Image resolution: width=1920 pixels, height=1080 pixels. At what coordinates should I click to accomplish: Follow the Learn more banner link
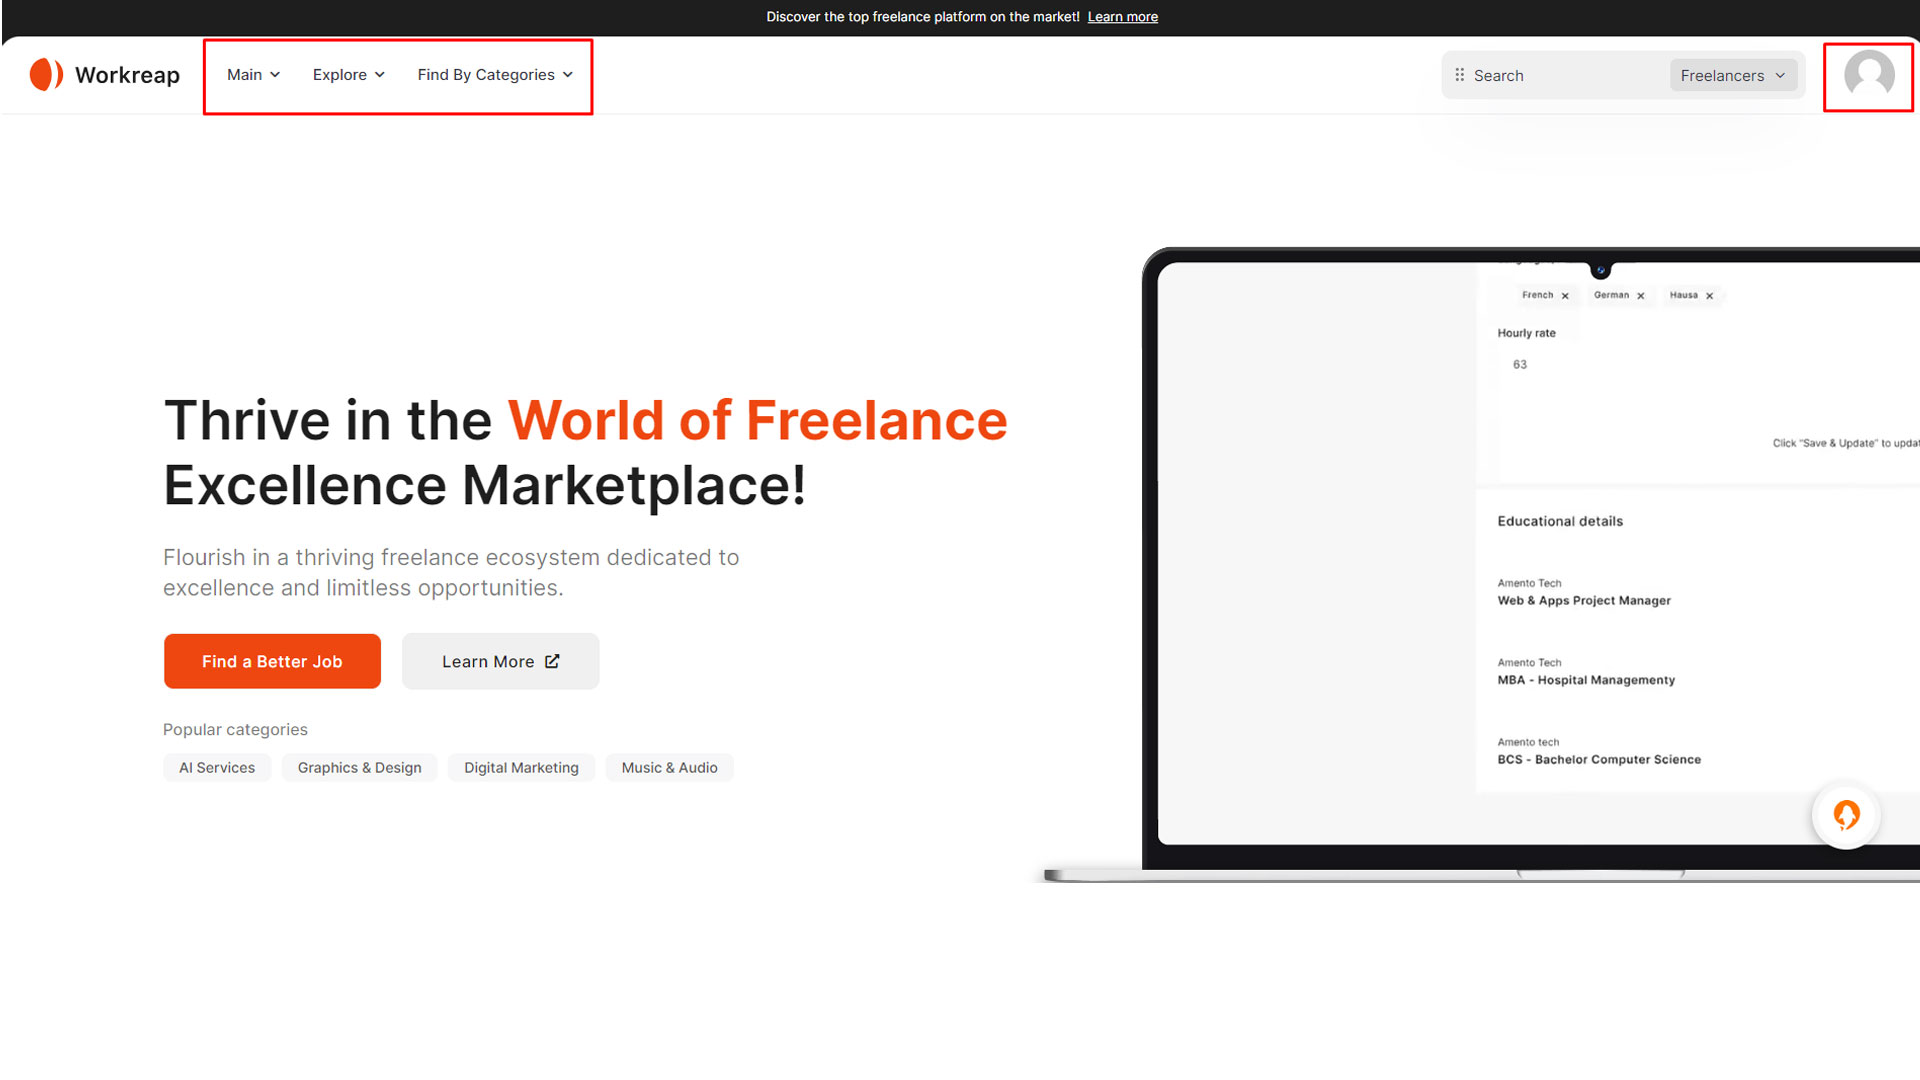pyautogui.click(x=1122, y=17)
